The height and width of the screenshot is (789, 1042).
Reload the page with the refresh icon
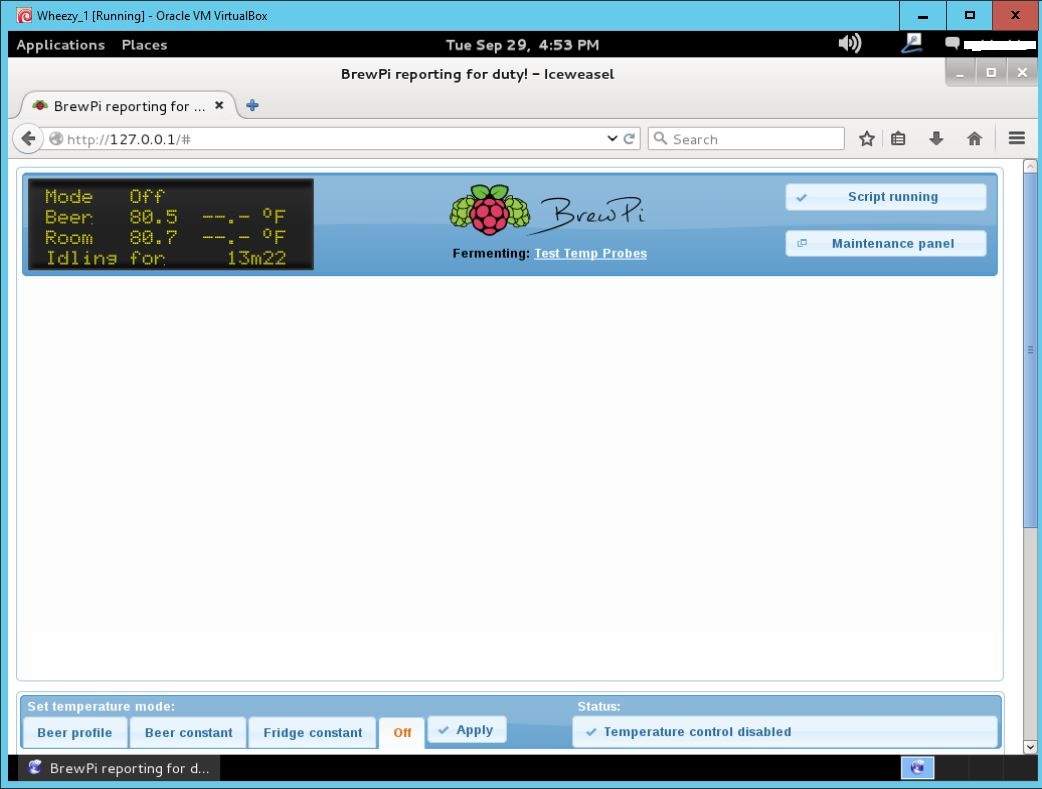(629, 138)
